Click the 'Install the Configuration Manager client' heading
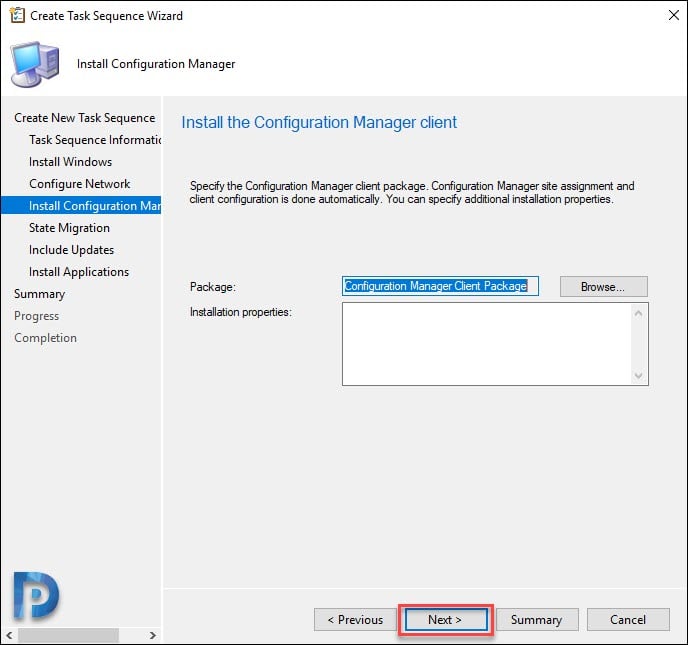688x645 pixels. 319,122
